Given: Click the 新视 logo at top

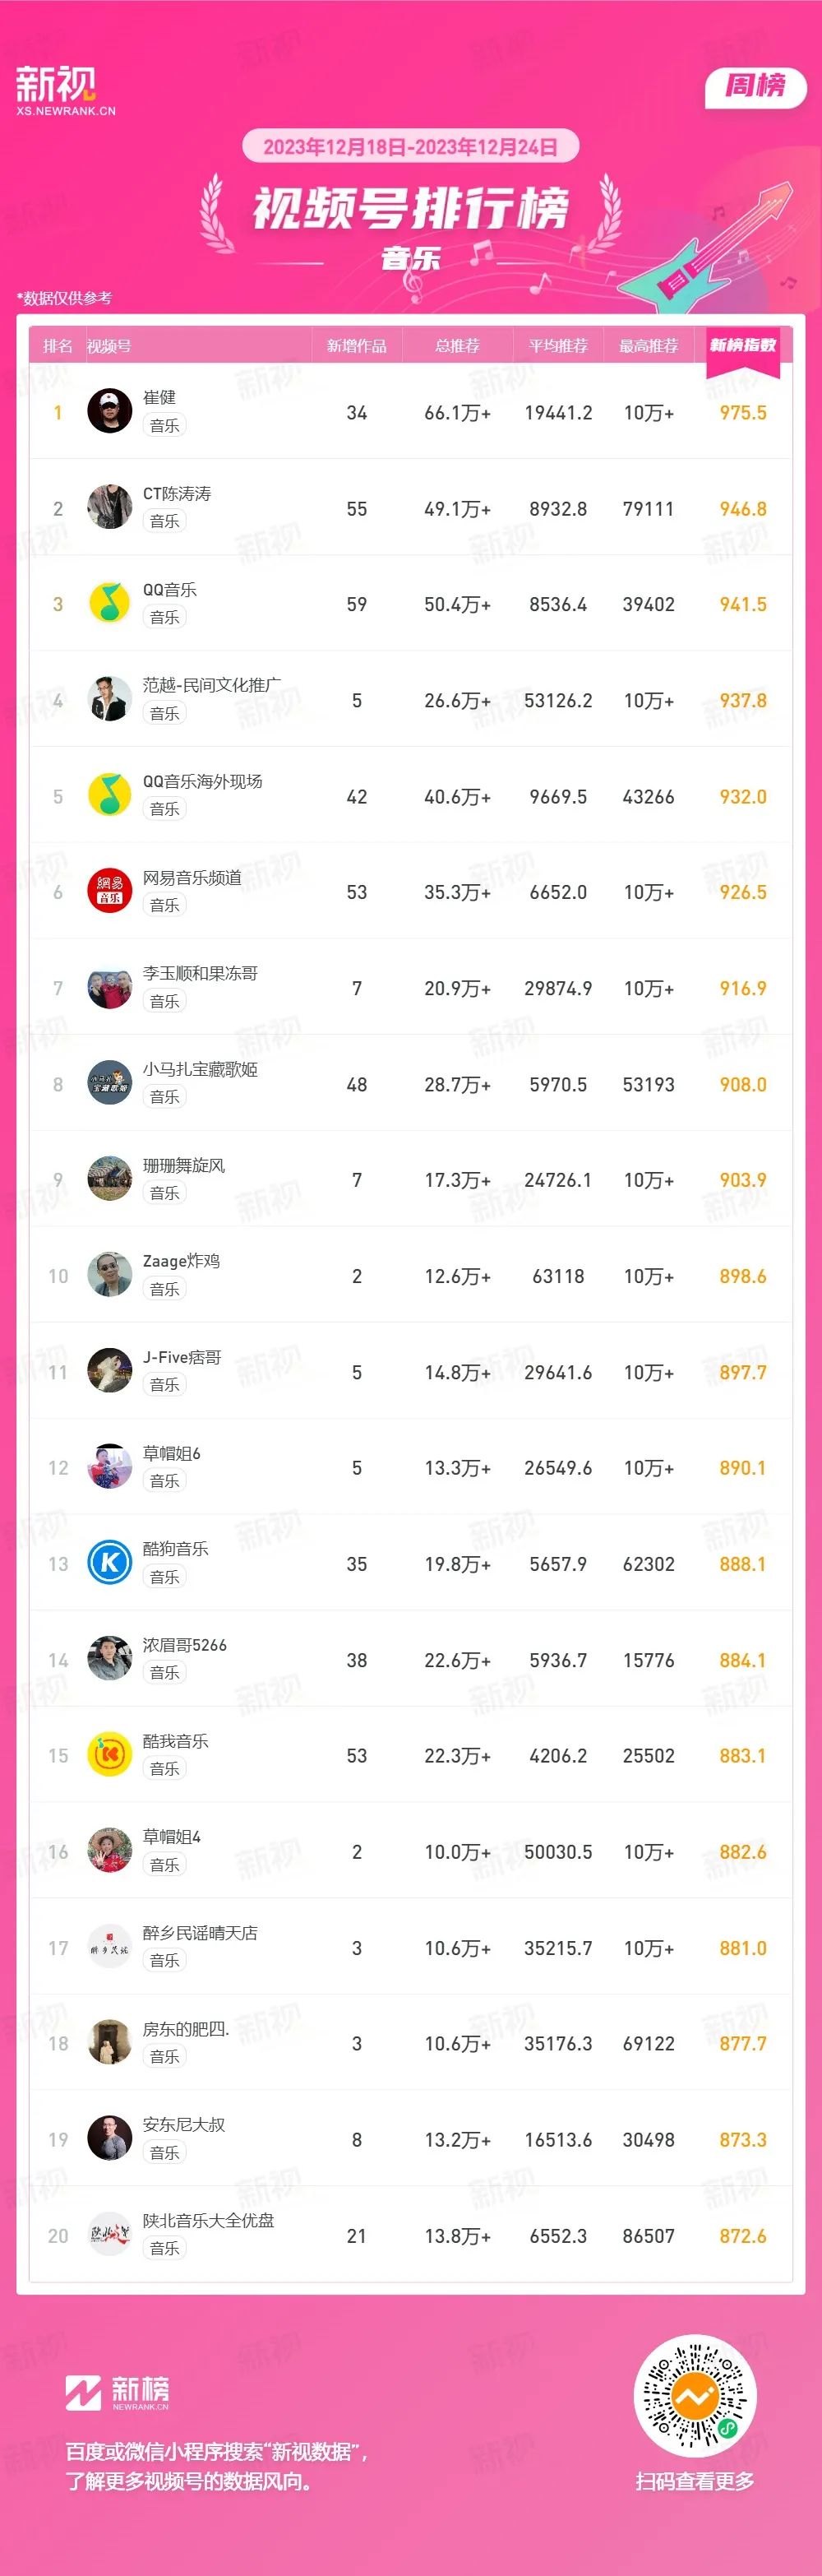Looking at the screenshot, I should click(x=65, y=91).
